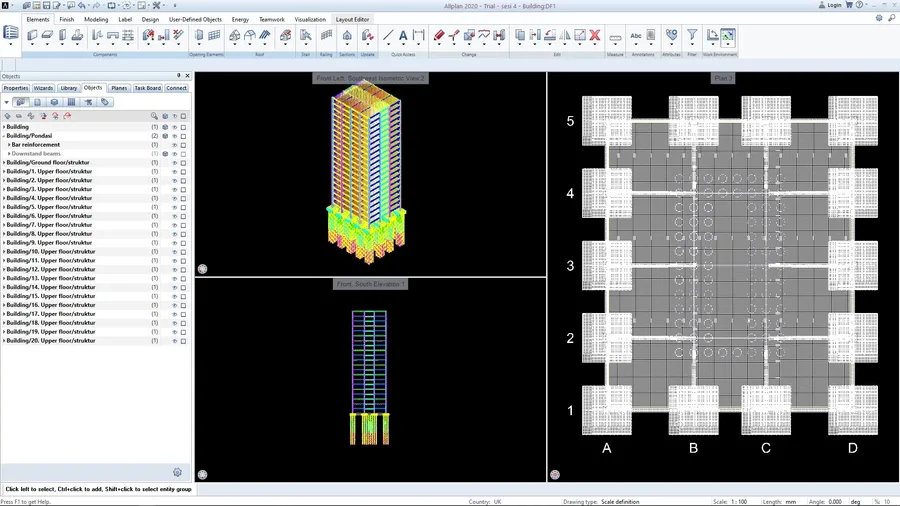Open the Visualization ribbon tab
The image size is (900, 506).
tap(310, 19)
